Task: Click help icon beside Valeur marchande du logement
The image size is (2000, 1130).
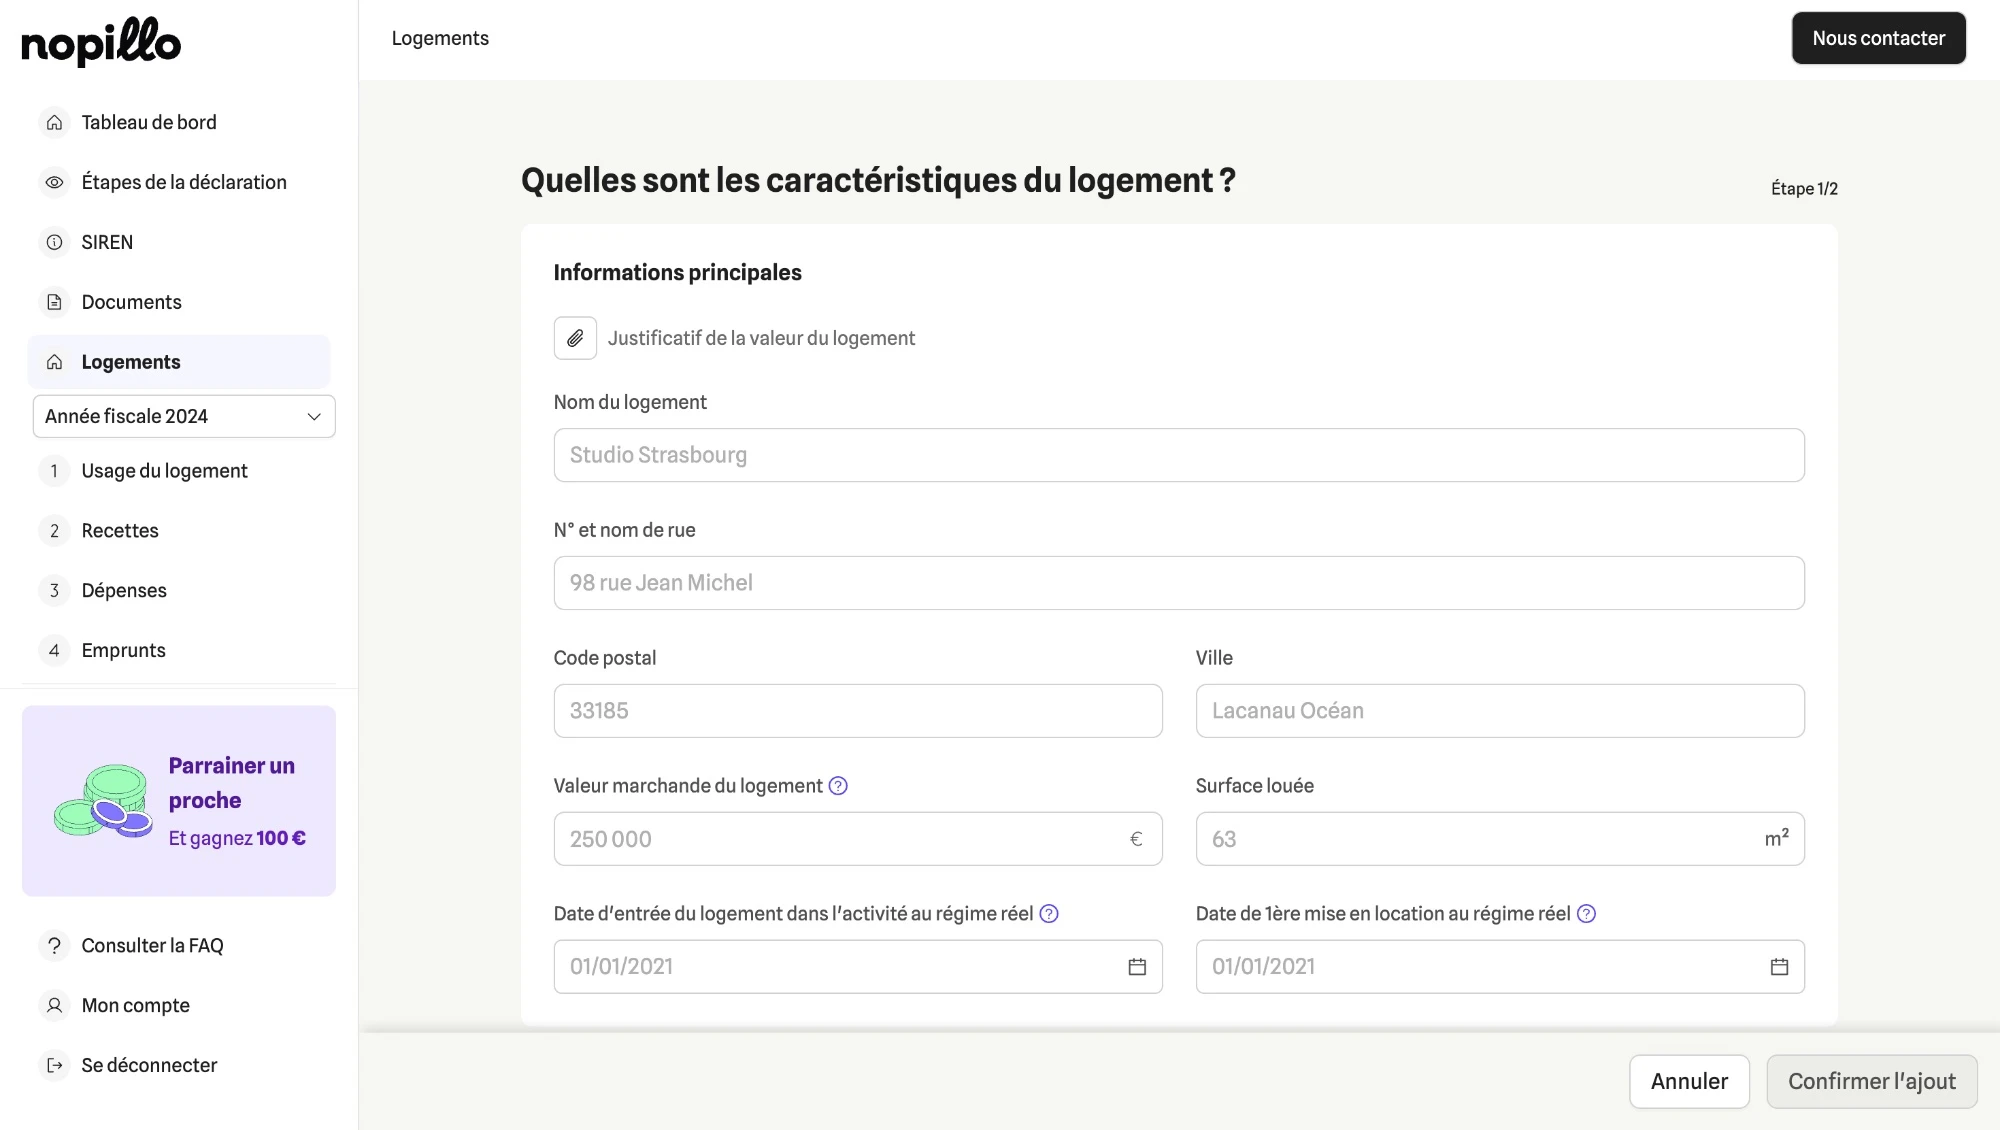Action: [x=838, y=786]
